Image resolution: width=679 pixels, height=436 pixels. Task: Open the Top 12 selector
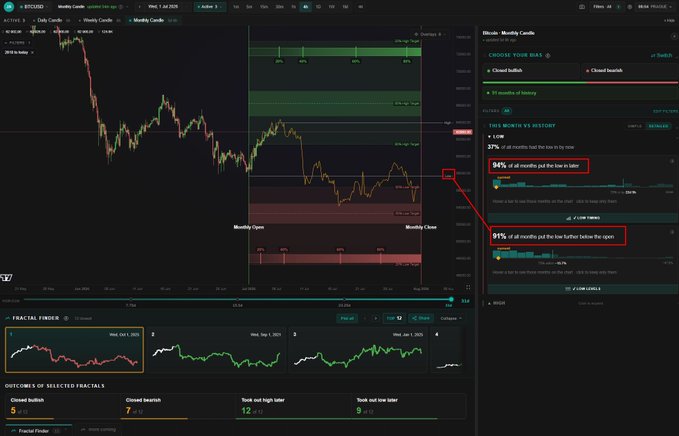click(394, 318)
